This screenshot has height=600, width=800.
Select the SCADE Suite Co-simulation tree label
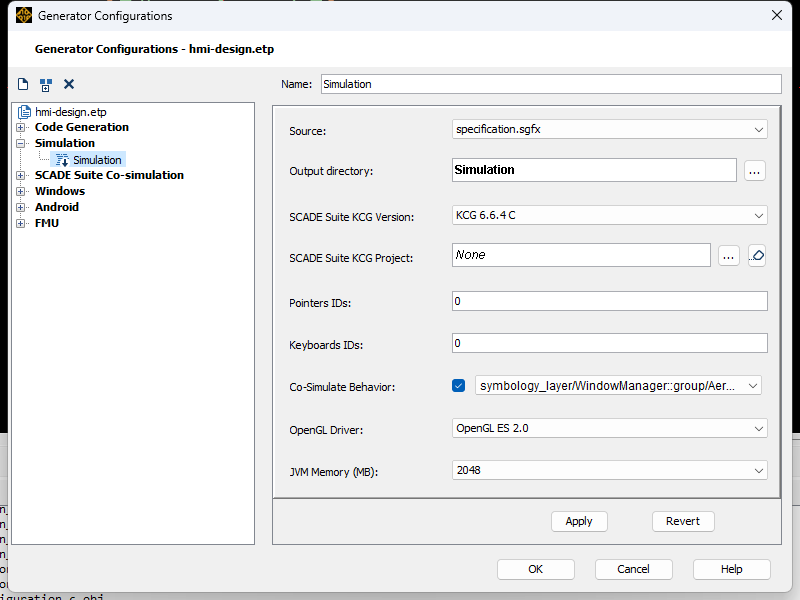click(x=109, y=176)
